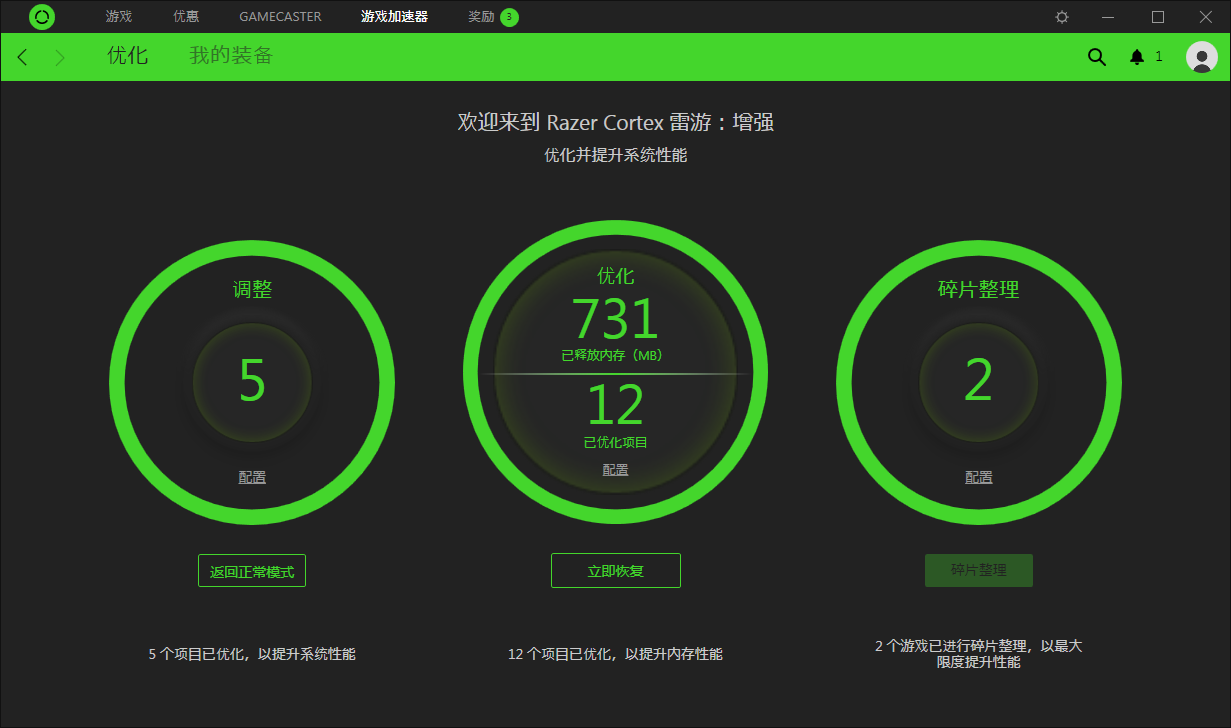Close the Razer Cortex window
Image resolution: width=1231 pixels, height=728 pixels.
[x=1205, y=17]
